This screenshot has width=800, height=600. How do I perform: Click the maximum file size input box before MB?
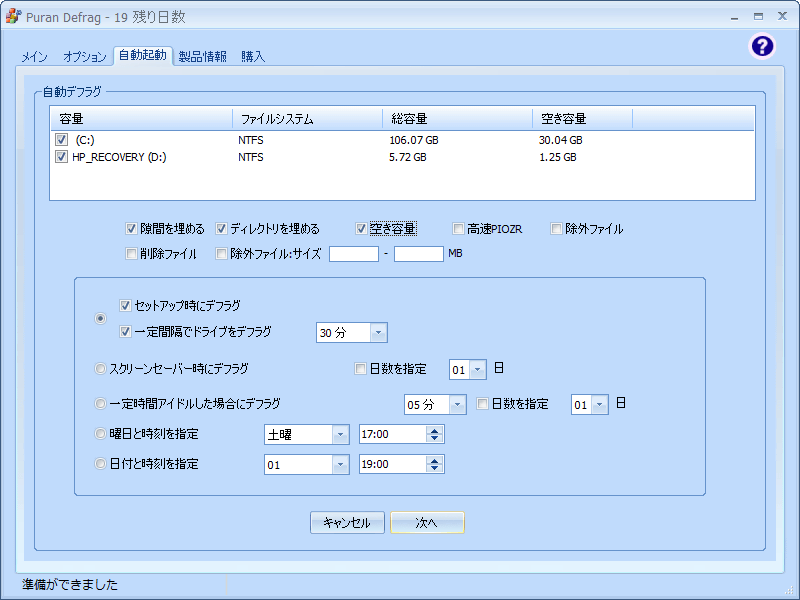419,254
